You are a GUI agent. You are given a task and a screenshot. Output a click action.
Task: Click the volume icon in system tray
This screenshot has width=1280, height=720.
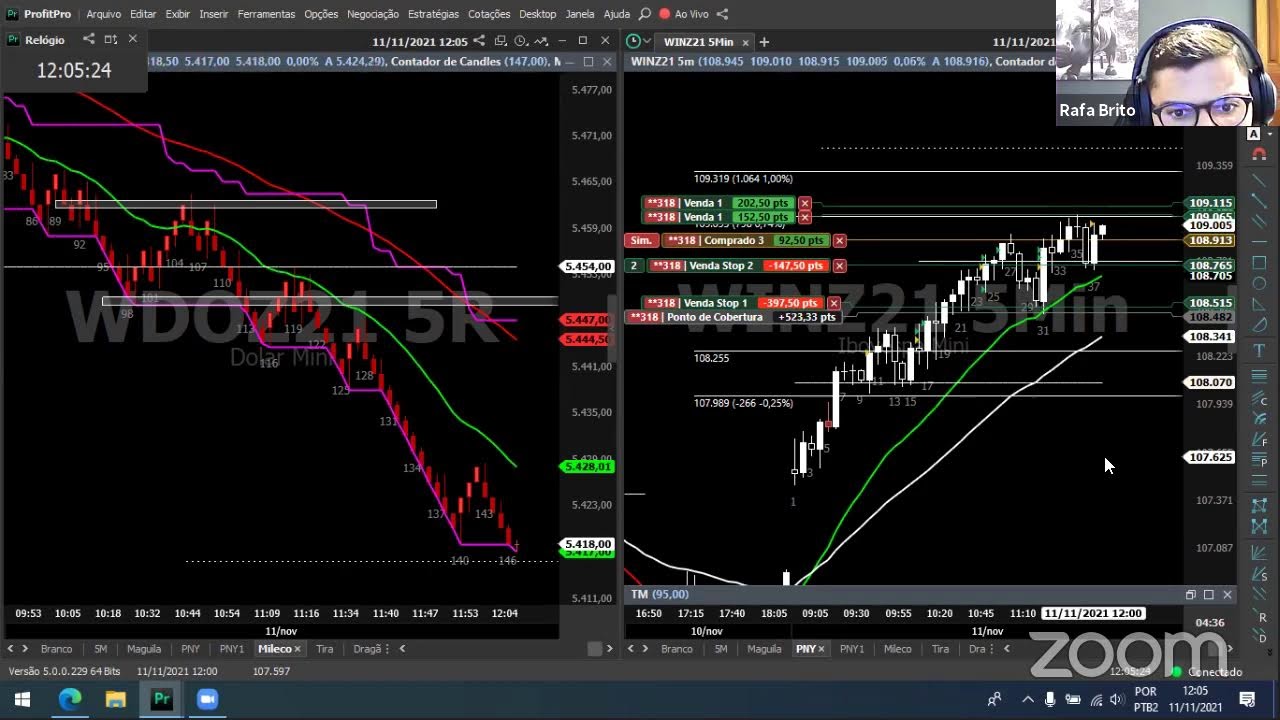point(1116,699)
